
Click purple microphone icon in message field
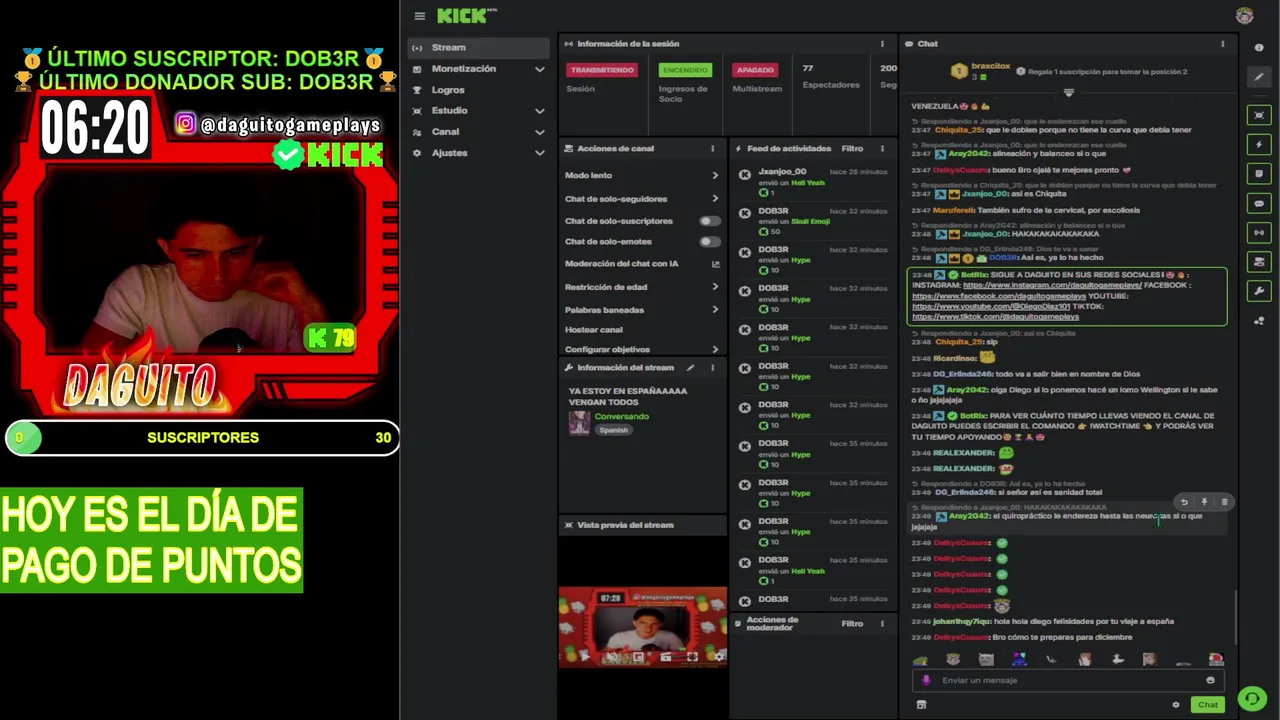(926, 680)
